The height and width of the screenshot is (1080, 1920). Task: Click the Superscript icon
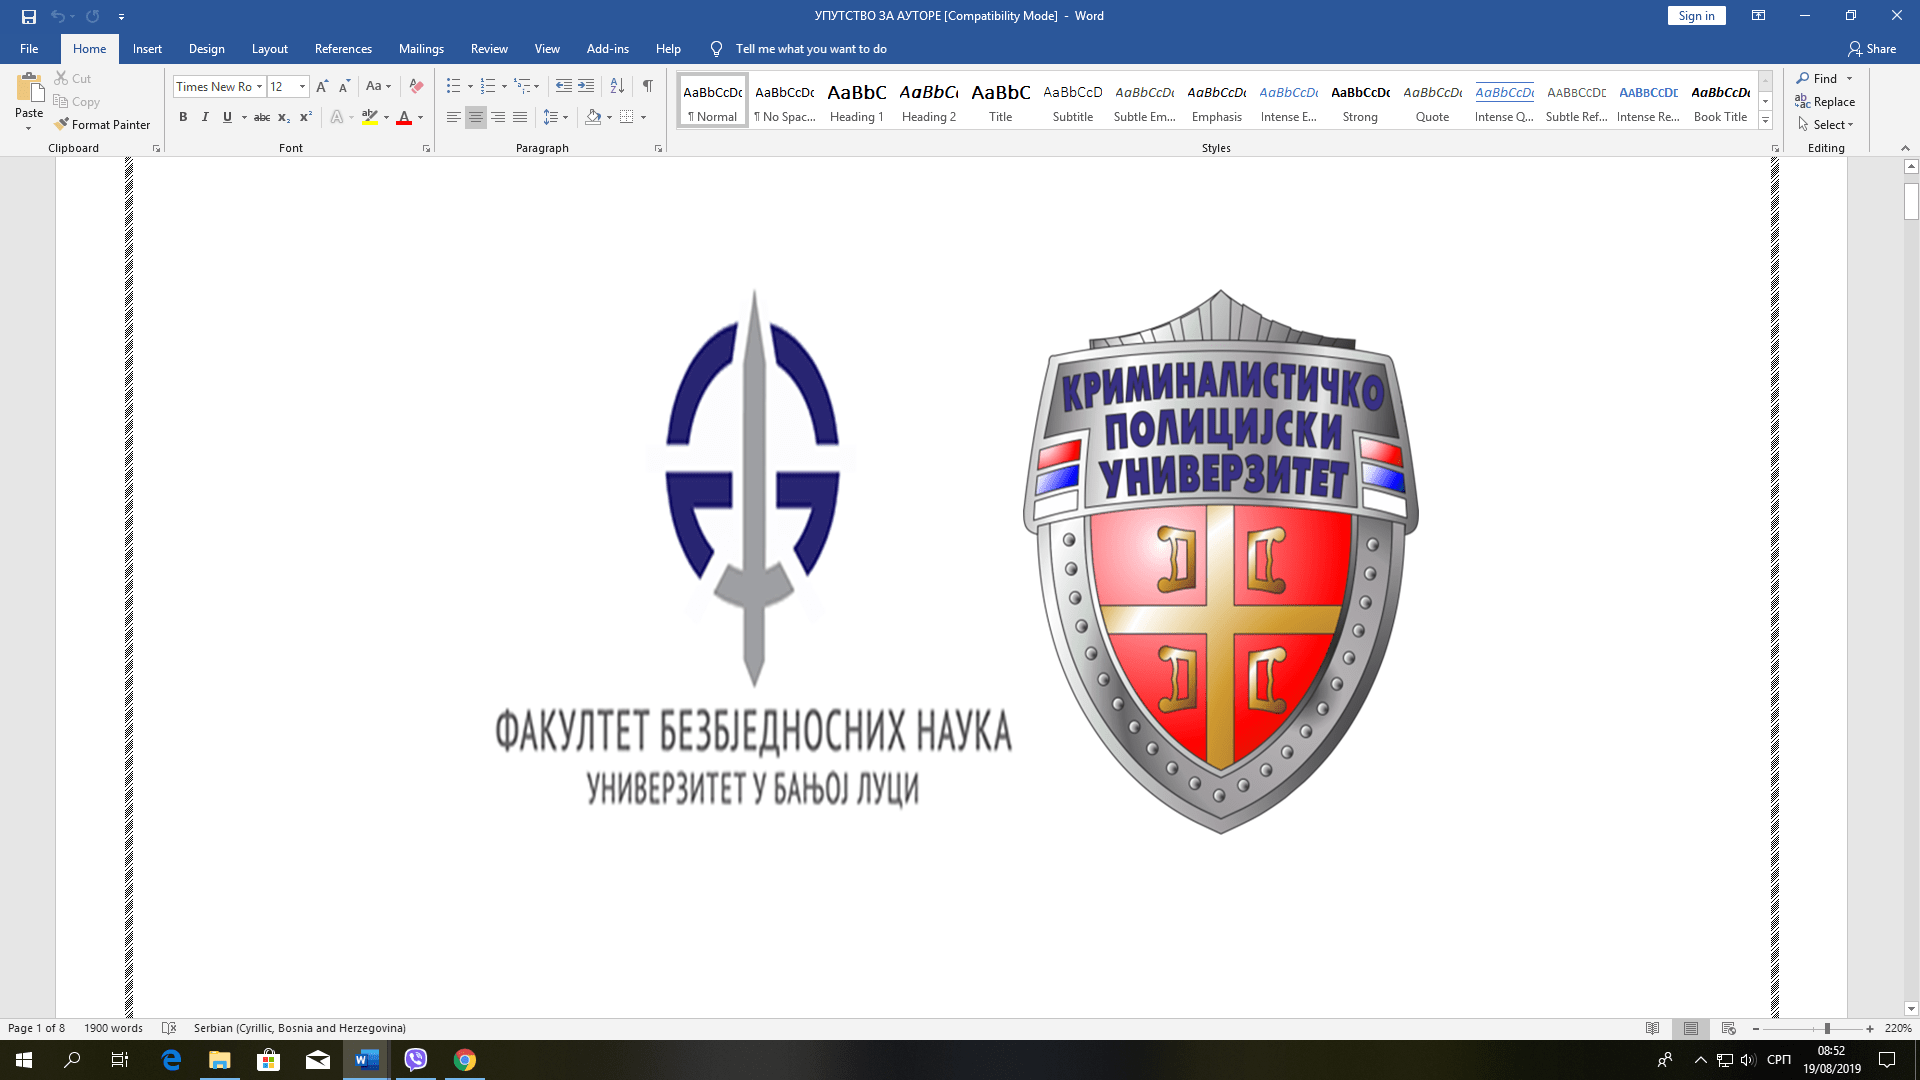pyautogui.click(x=306, y=118)
